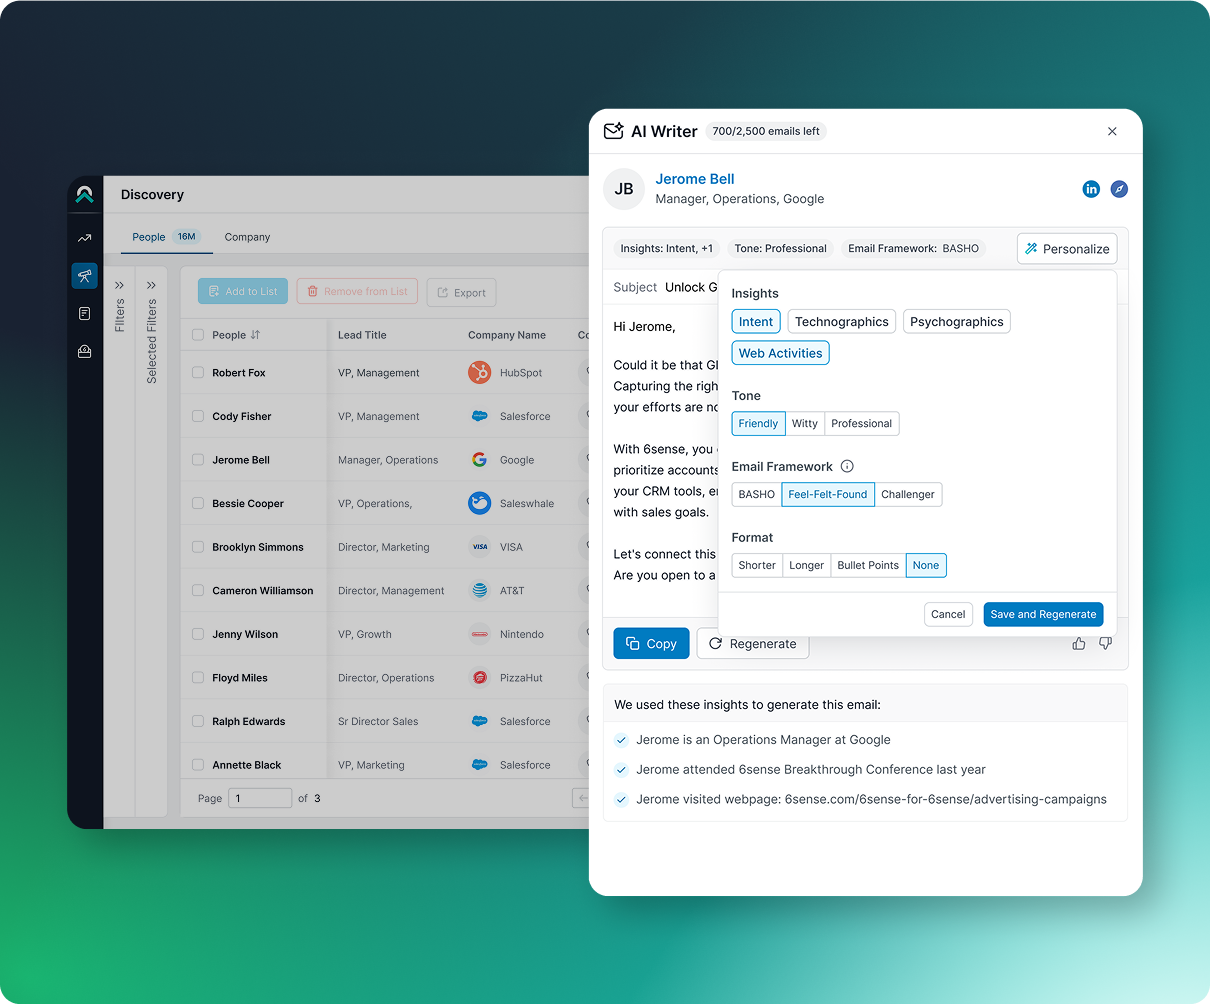The height and width of the screenshot is (1004, 1210).
Task: Choose the None format option
Action: click(926, 566)
